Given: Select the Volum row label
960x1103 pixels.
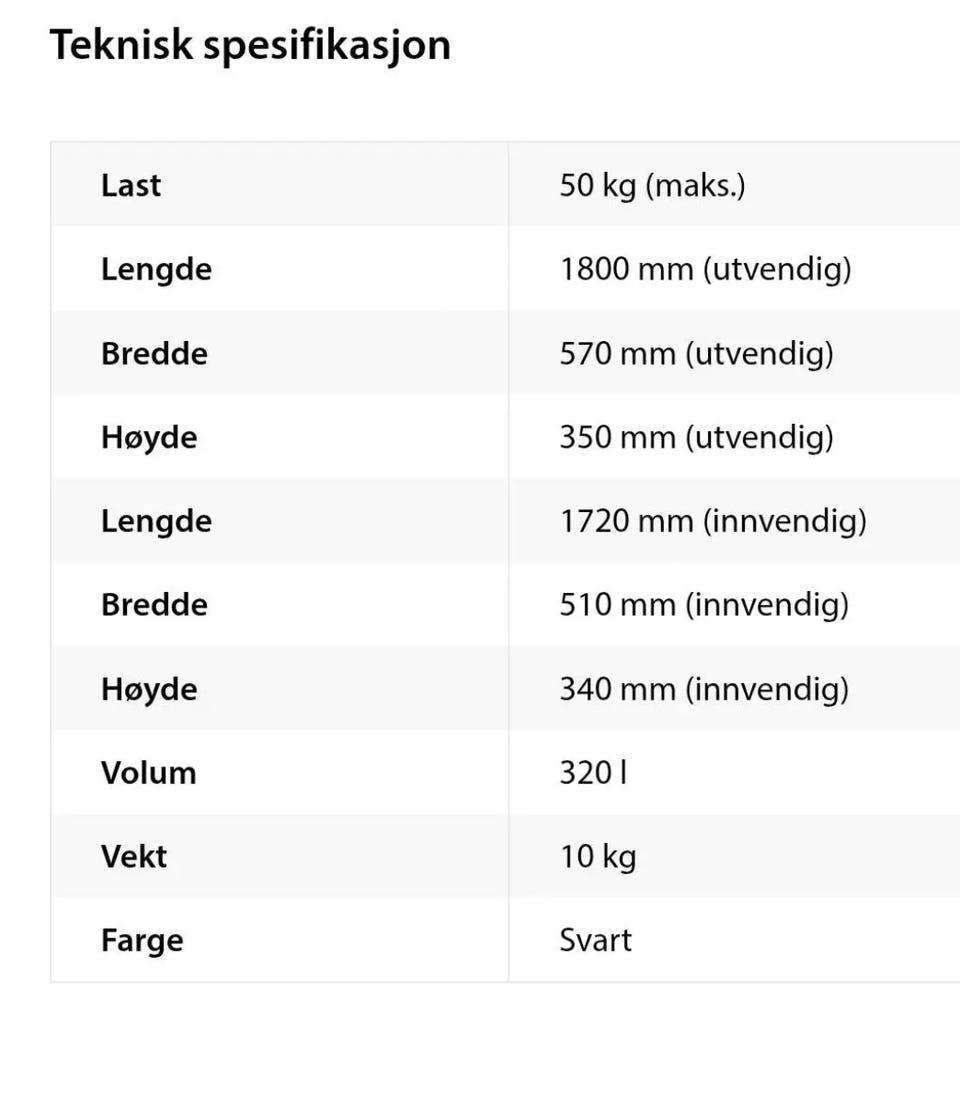Looking at the screenshot, I should [x=148, y=773].
